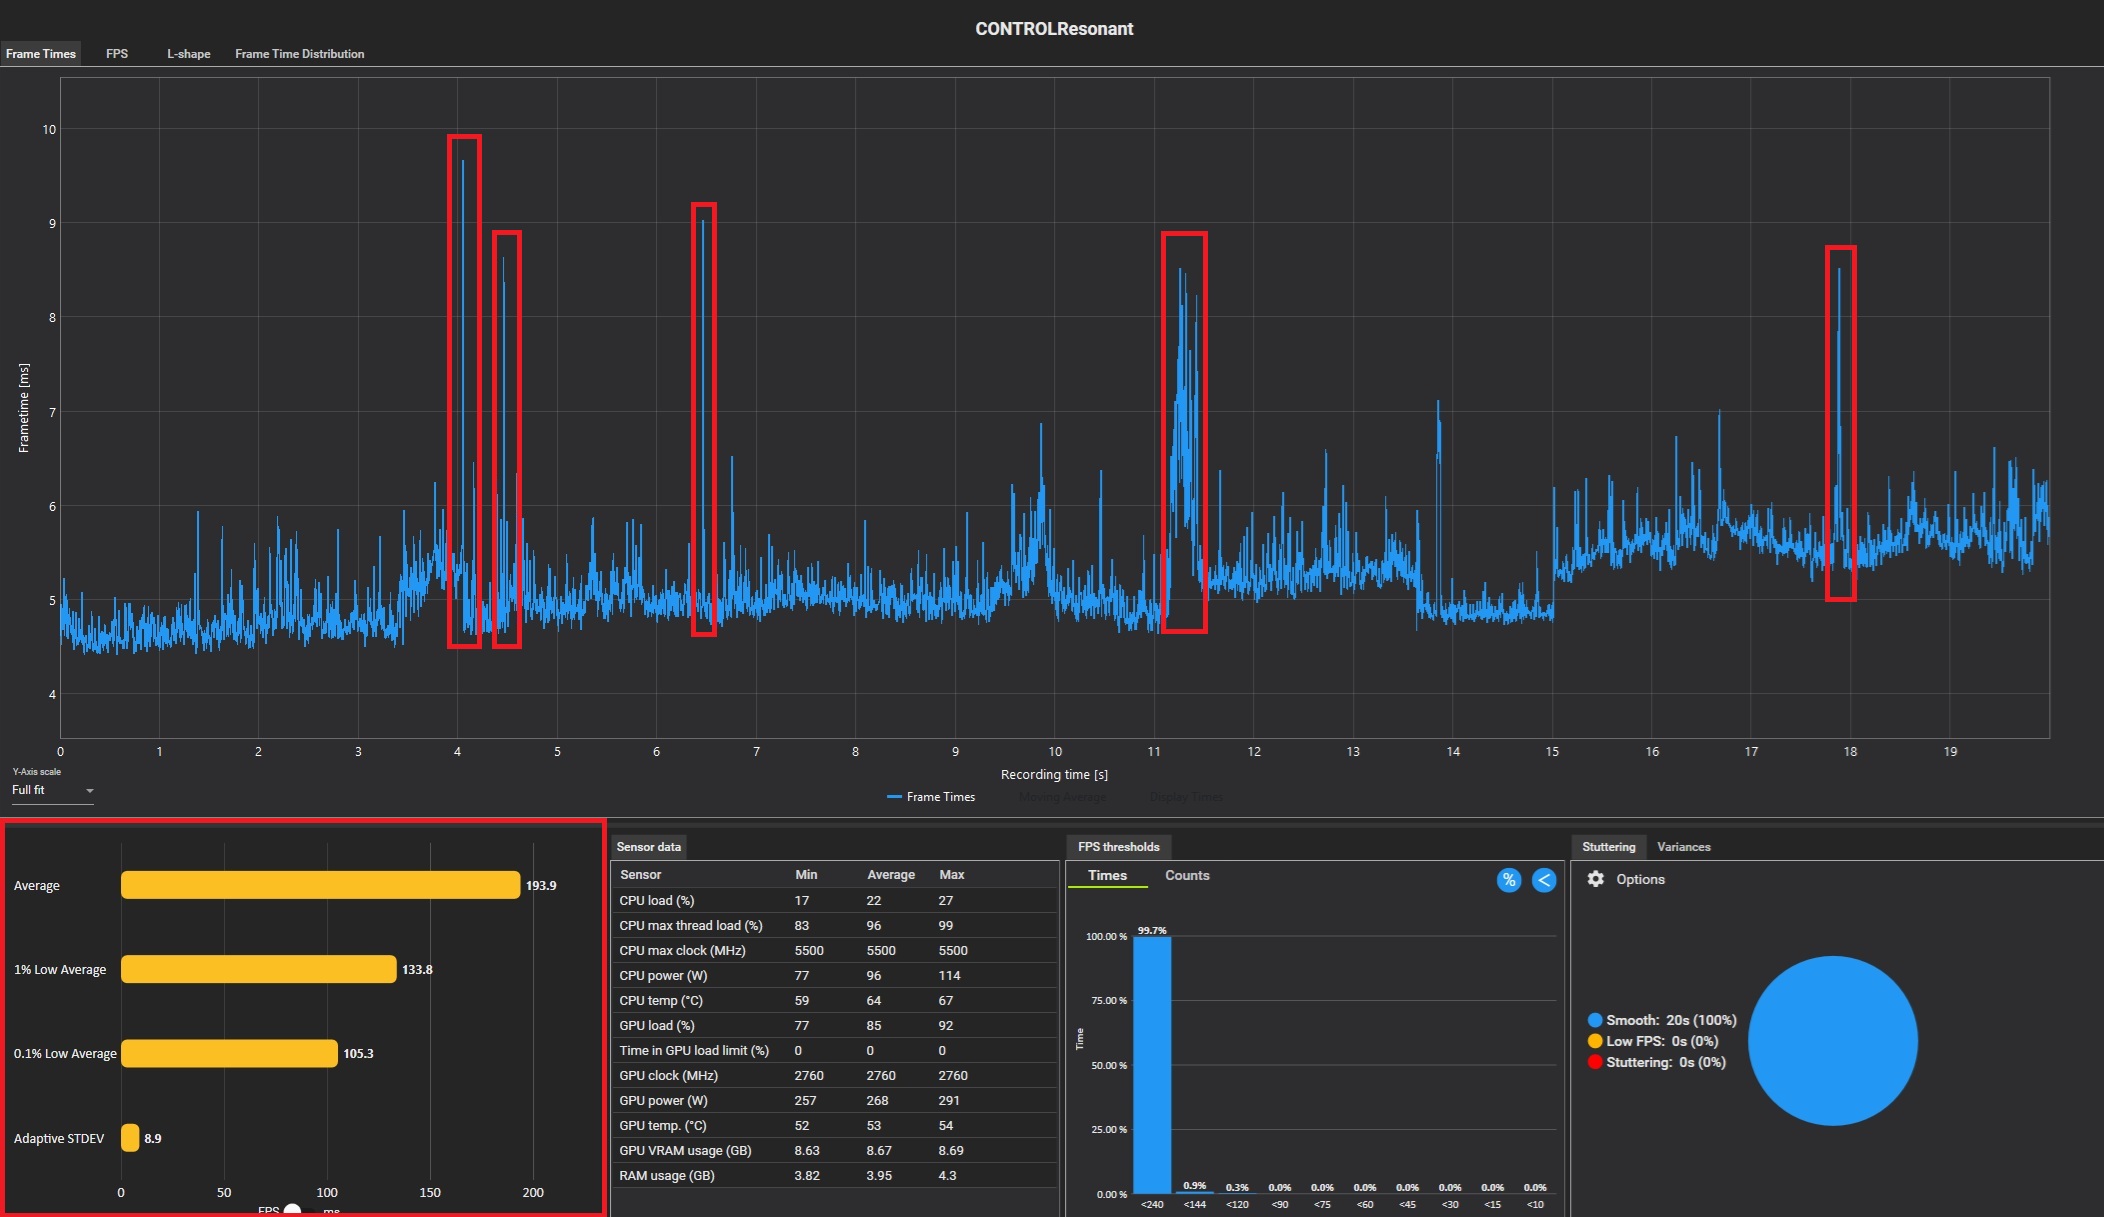
Task: Open the Y-Axis scale Full fit dropdown
Action: (x=53, y=790)
